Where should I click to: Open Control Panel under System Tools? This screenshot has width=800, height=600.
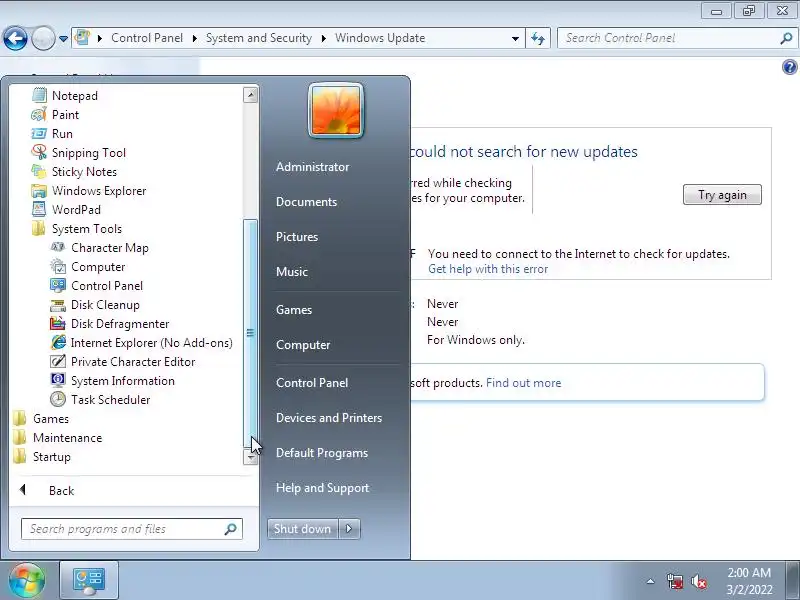(x=97, y=286)
